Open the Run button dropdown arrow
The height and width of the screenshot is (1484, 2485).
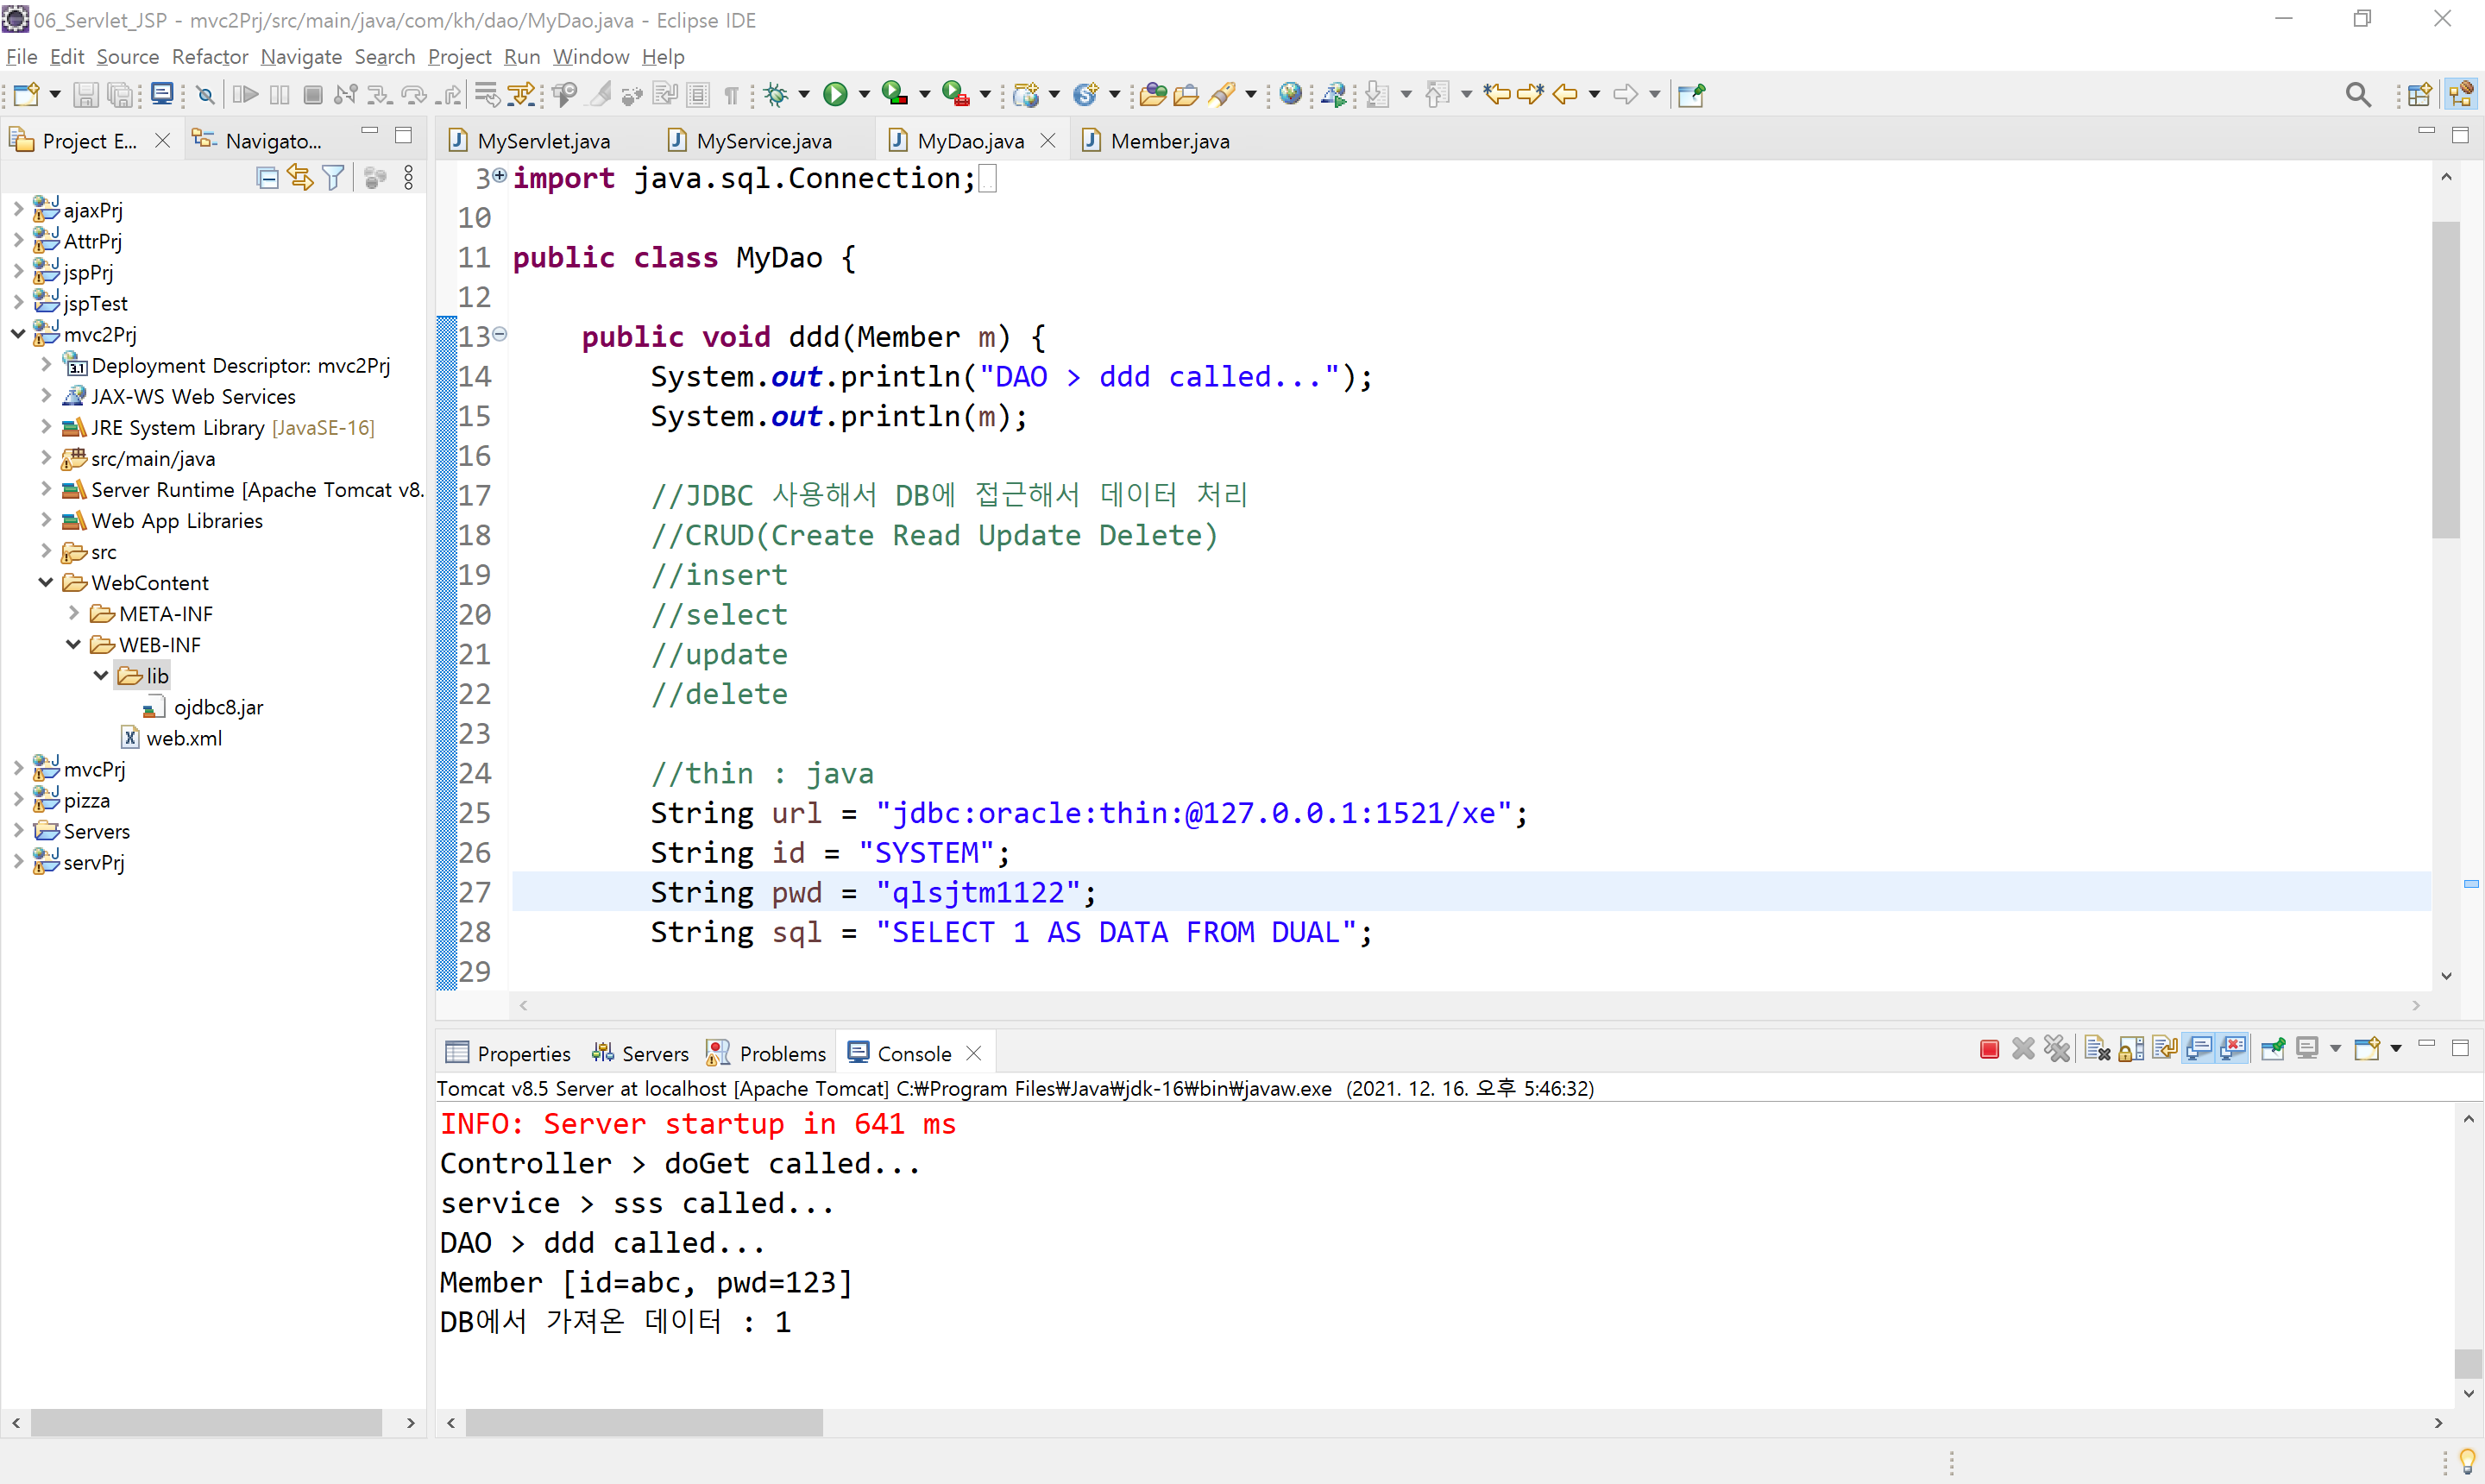(865, 94)
